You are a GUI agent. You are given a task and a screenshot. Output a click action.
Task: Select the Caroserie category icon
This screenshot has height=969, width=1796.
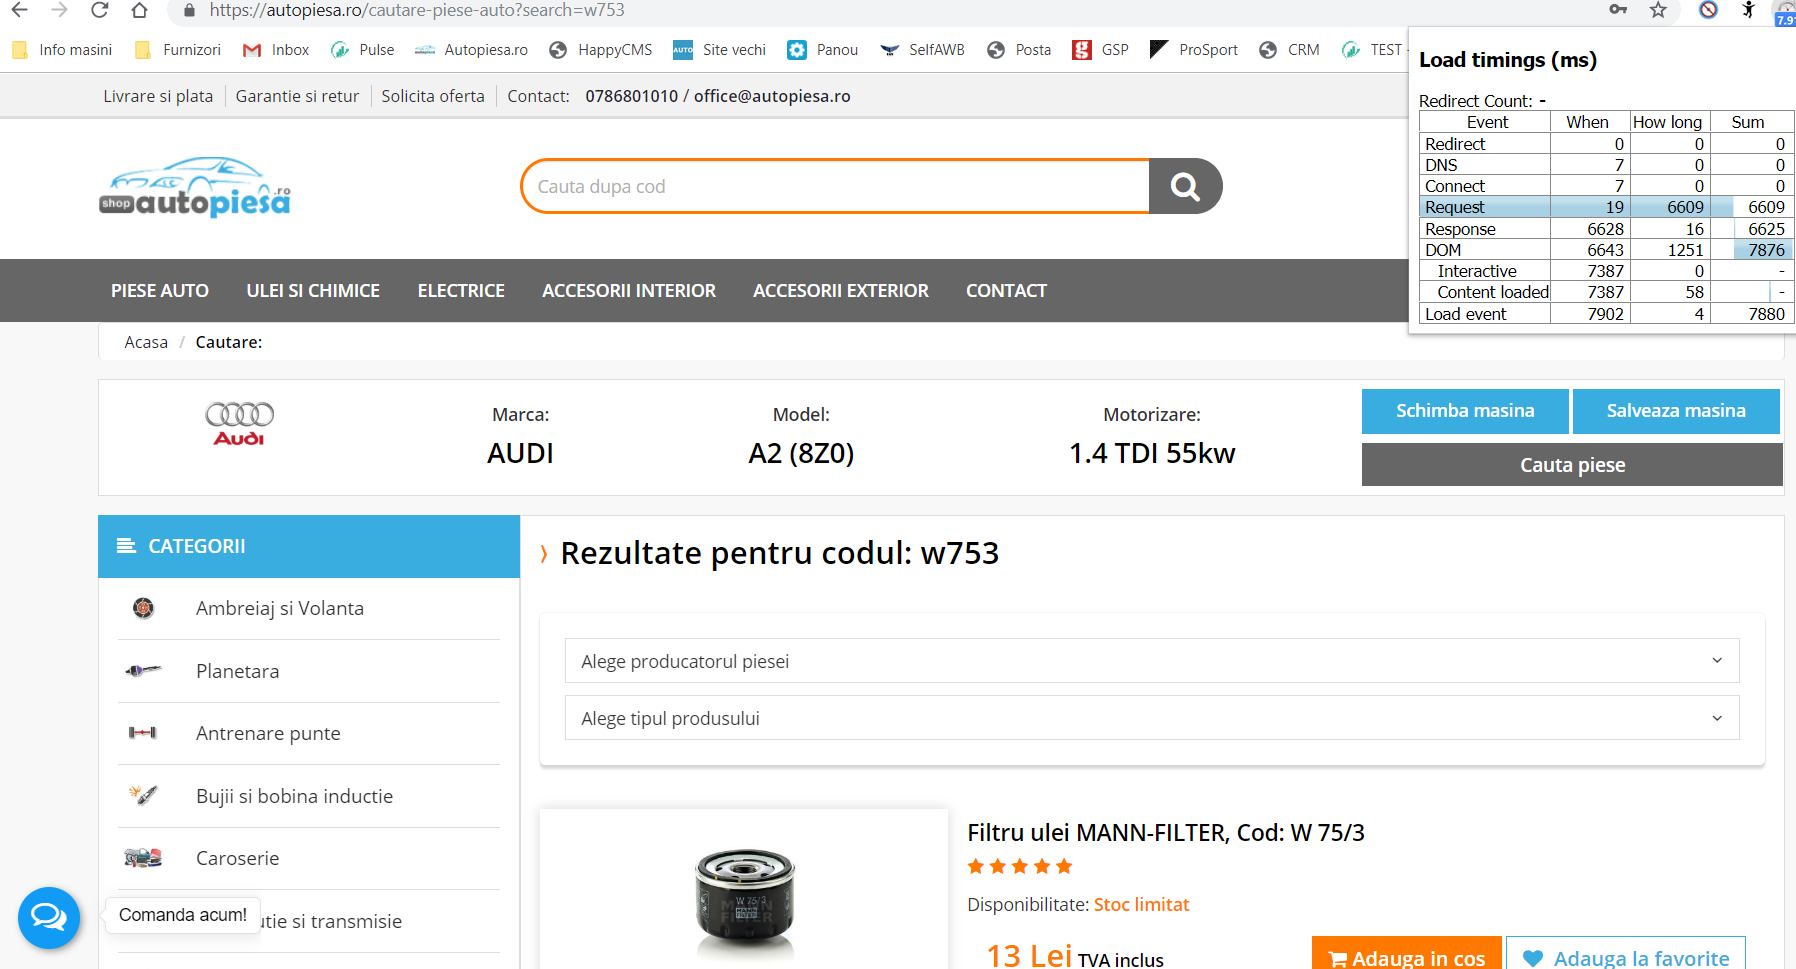coord(143,858)
